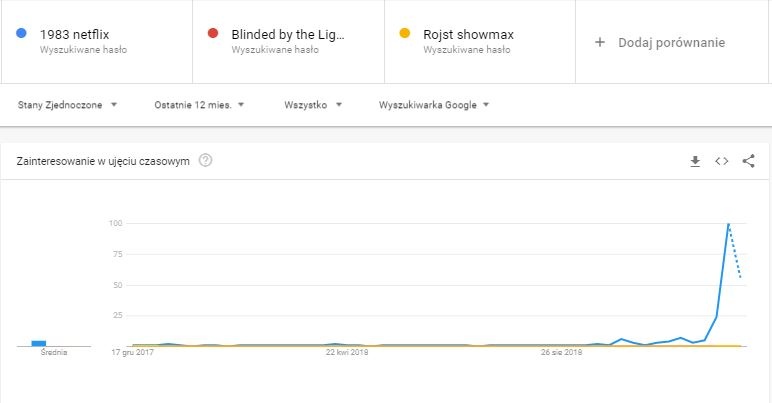Click the blue Średnia average bar
The height and width of the screenshot is (403, 772).
point(39,343)
